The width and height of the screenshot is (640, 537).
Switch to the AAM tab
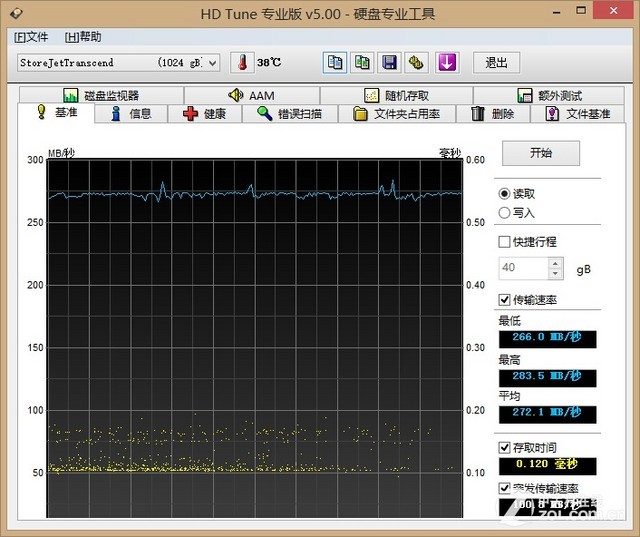tap(251, 95)
